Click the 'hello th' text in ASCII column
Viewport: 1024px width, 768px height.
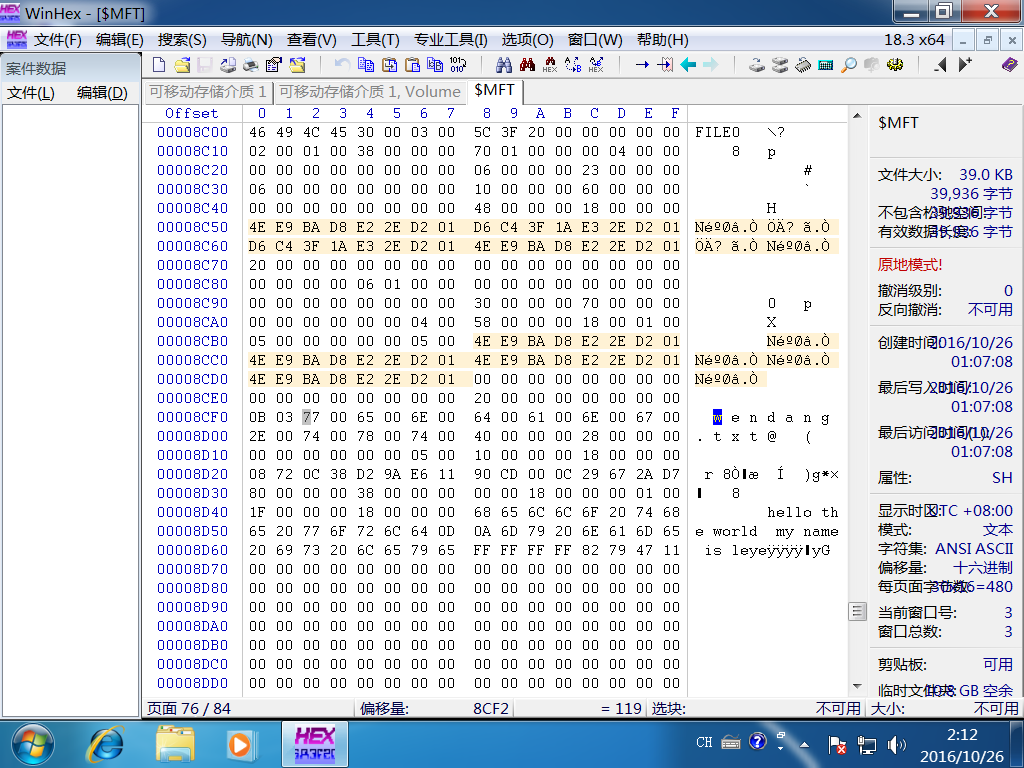tap(803, 512)
